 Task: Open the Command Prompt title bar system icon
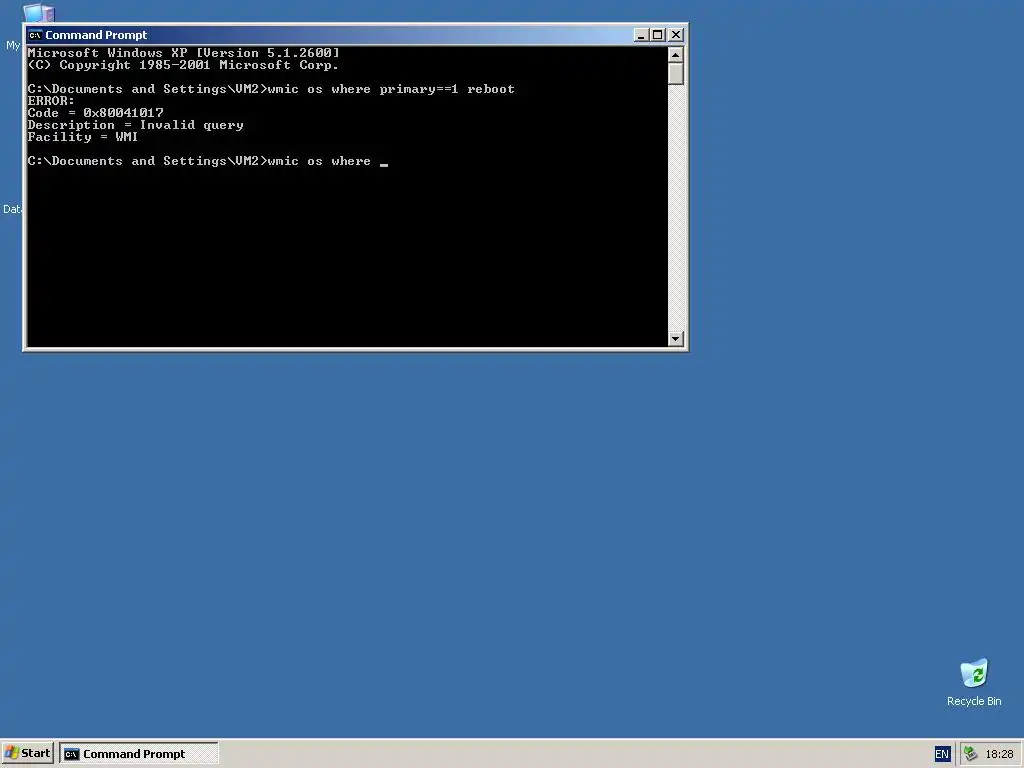click(x=35, y=35)
